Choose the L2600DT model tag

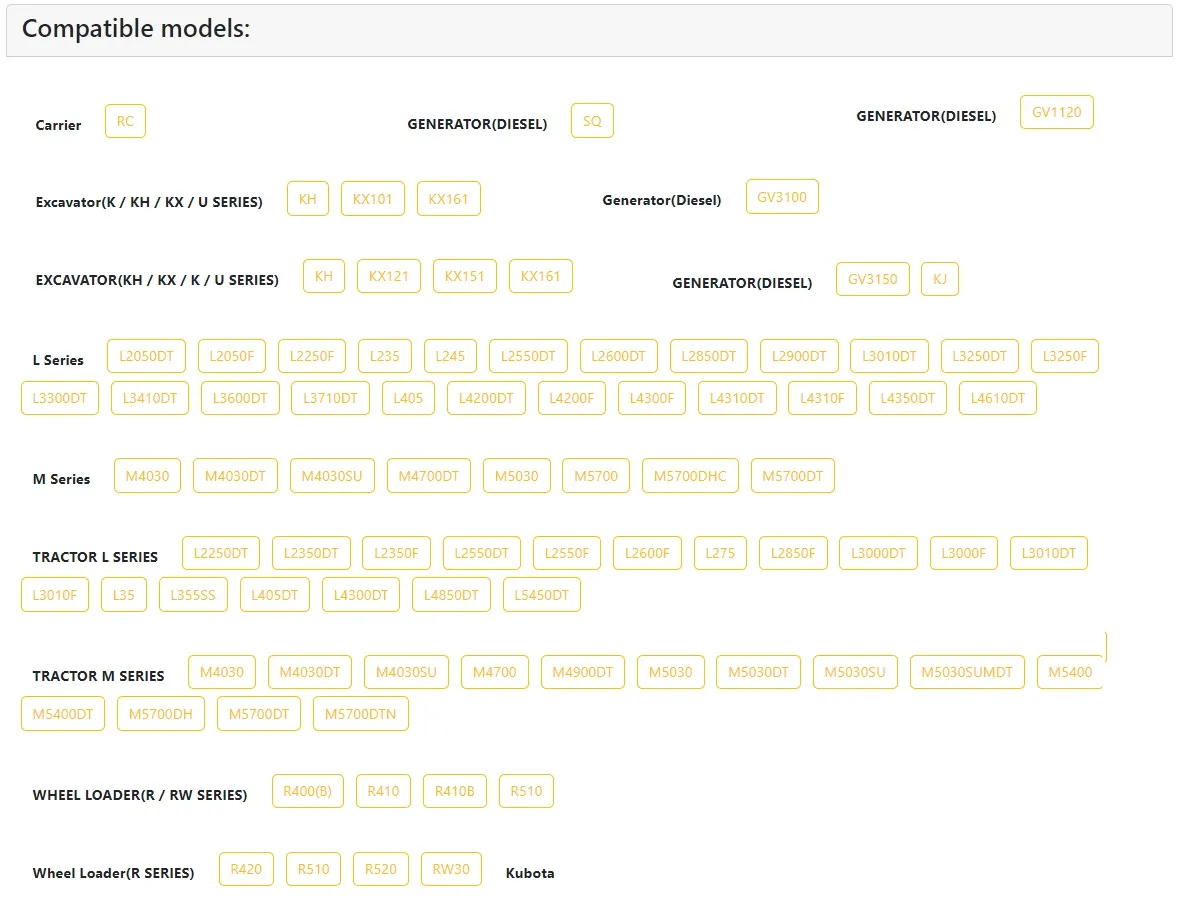(x=618, y=357)
